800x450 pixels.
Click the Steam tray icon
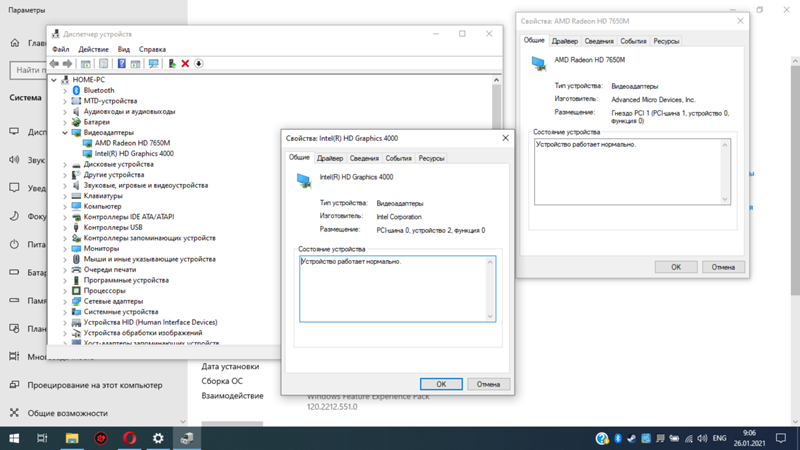tap(632, 438)
